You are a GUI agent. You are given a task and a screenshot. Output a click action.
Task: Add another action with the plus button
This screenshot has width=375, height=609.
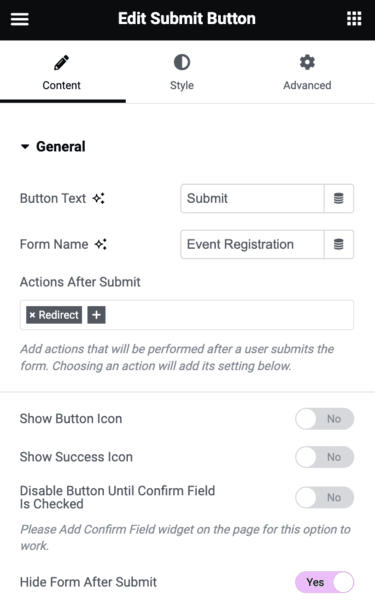point(96,315)
